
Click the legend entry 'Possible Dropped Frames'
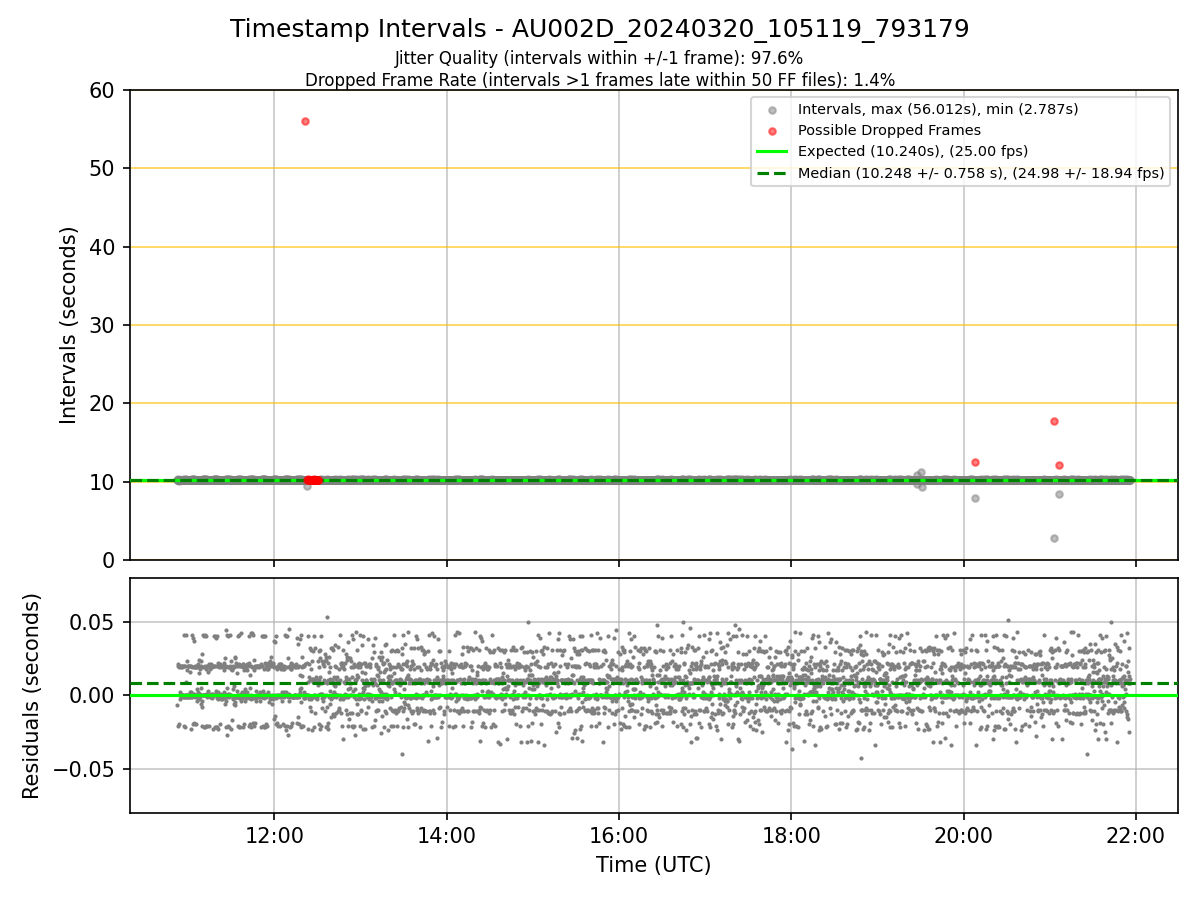[889, 130]
